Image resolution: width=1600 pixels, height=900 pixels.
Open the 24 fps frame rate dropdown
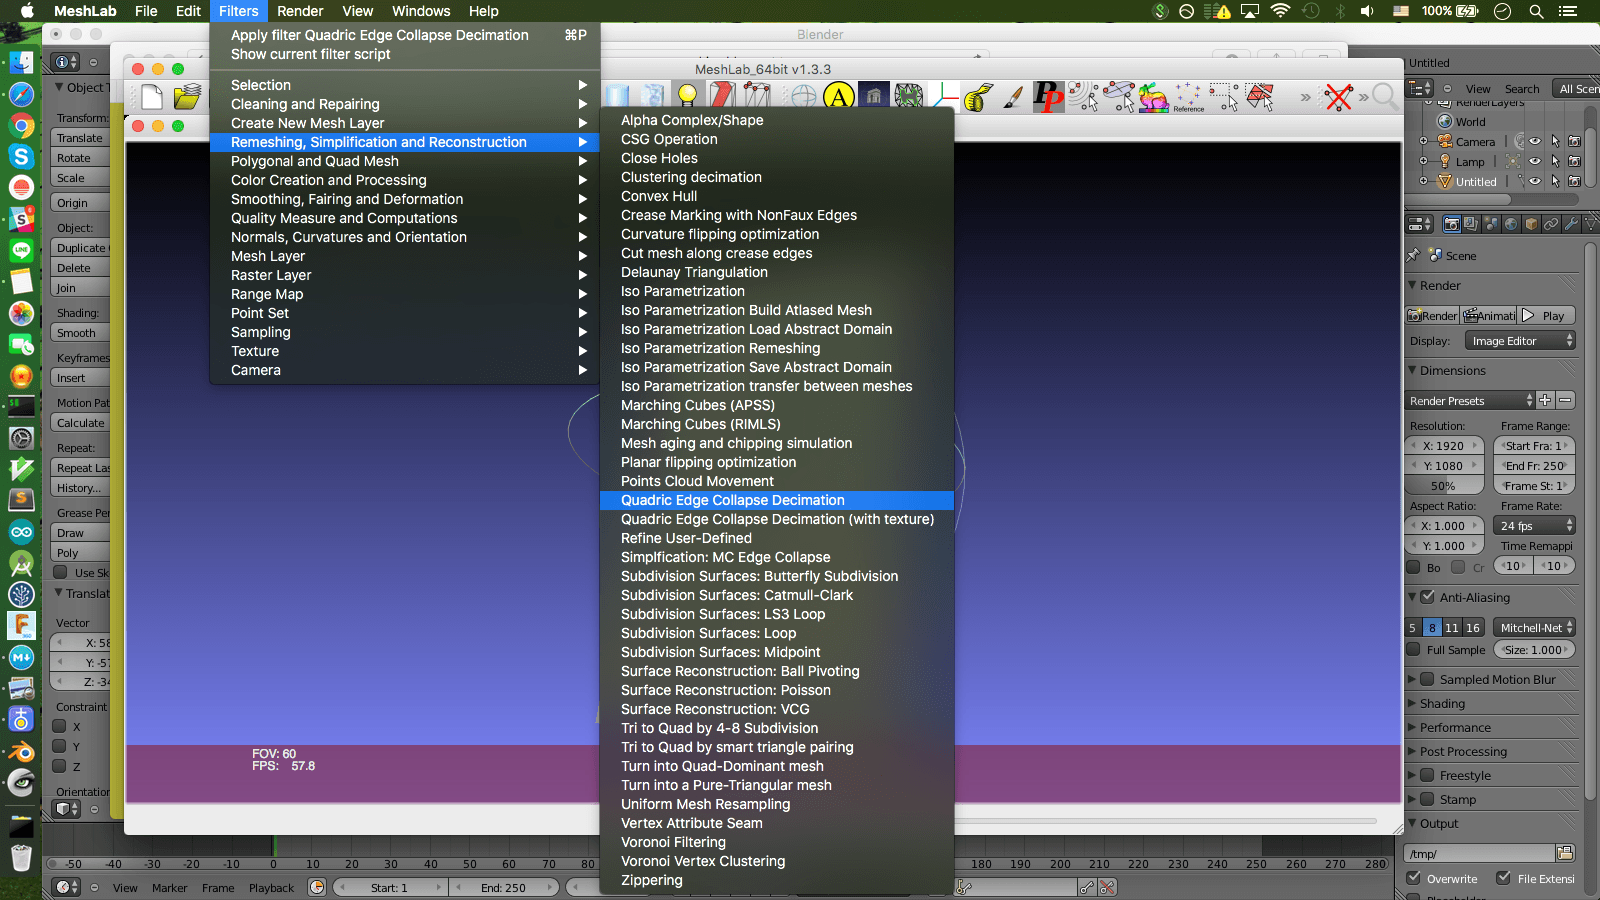click(x=1535, y=526)
